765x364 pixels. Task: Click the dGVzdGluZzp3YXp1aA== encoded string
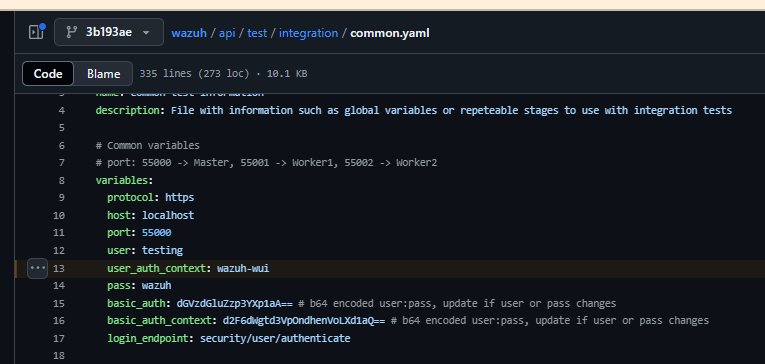coord(235,303)
